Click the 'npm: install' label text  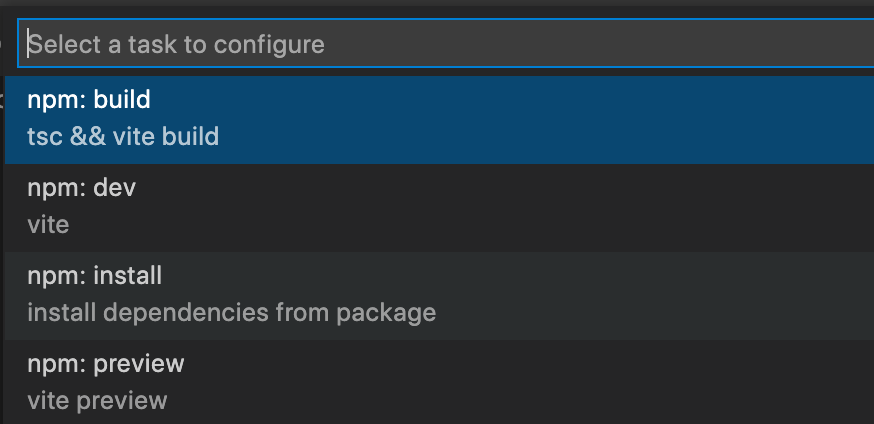click(x=95, y=276)
